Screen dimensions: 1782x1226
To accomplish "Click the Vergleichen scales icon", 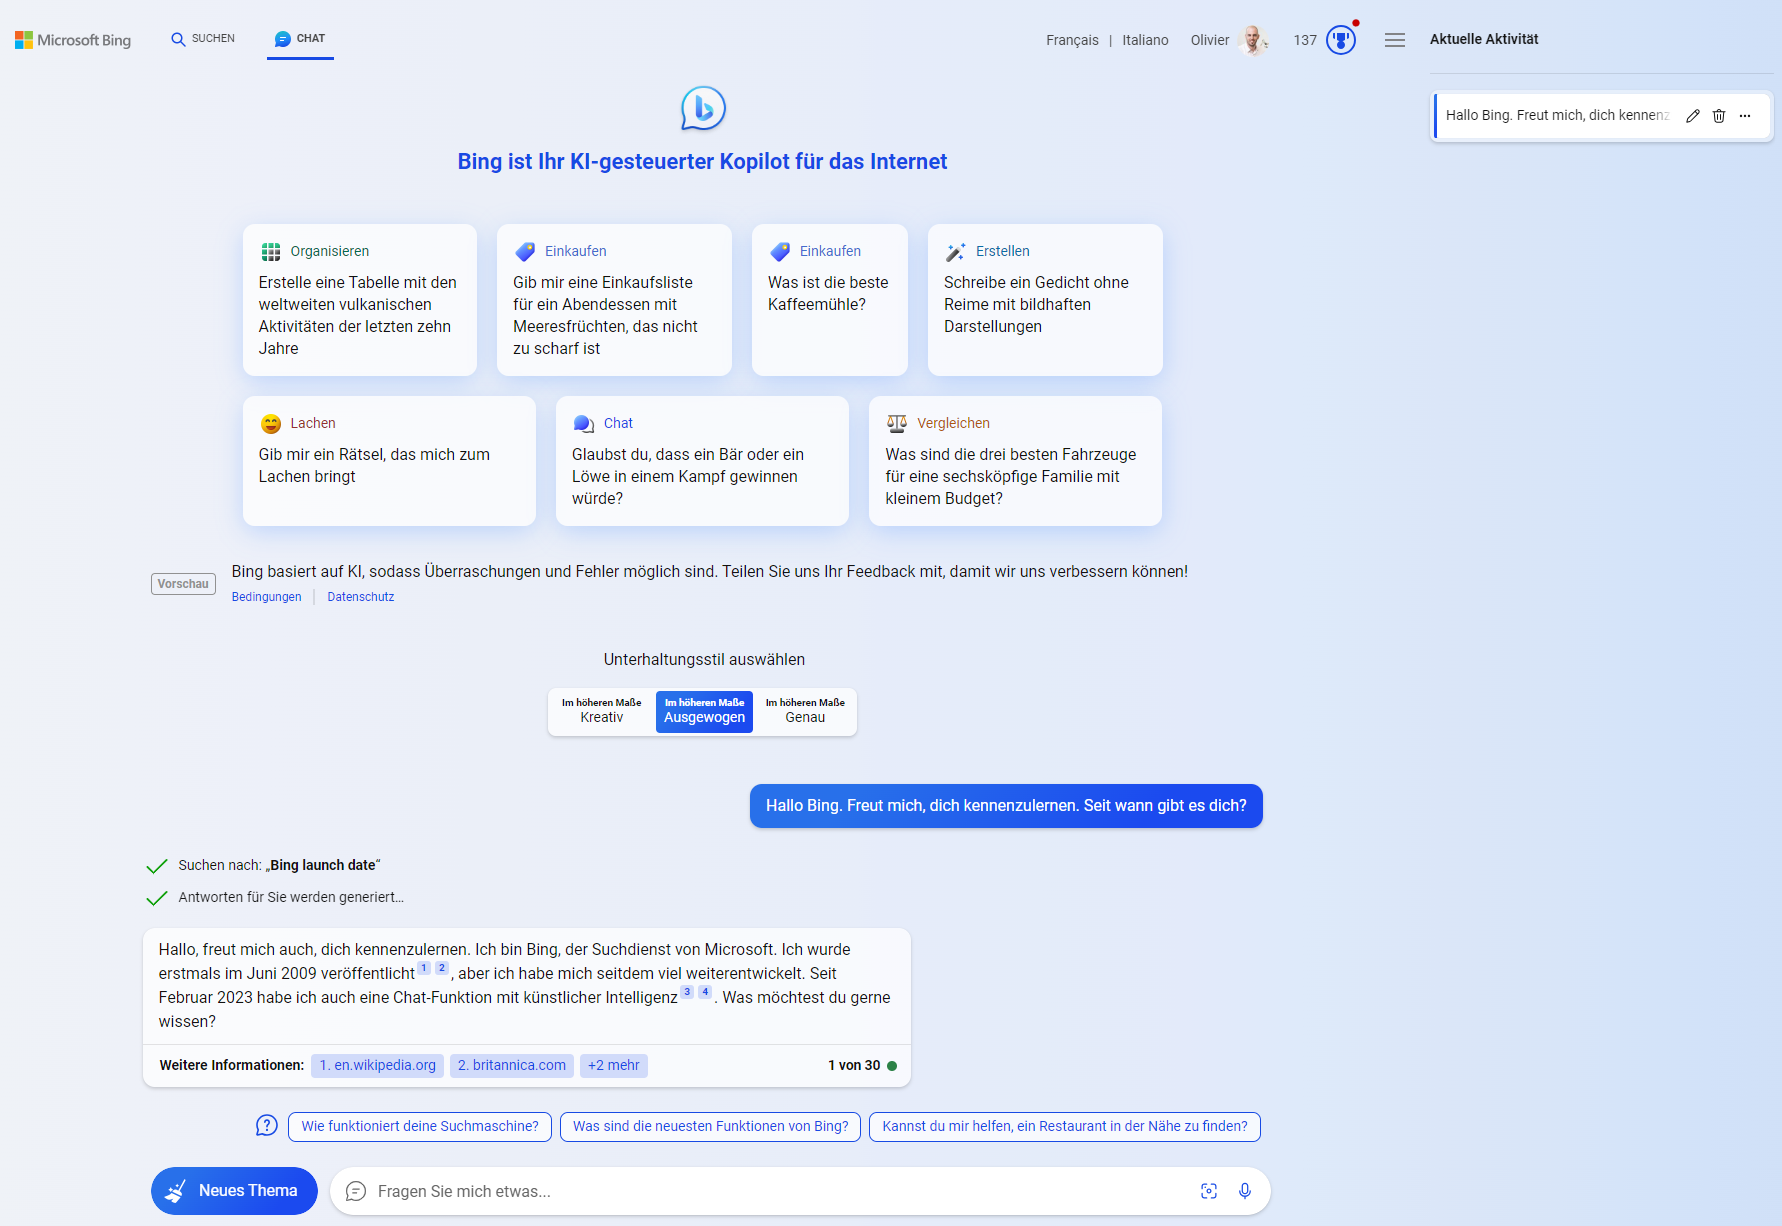I will coord(897,424).
